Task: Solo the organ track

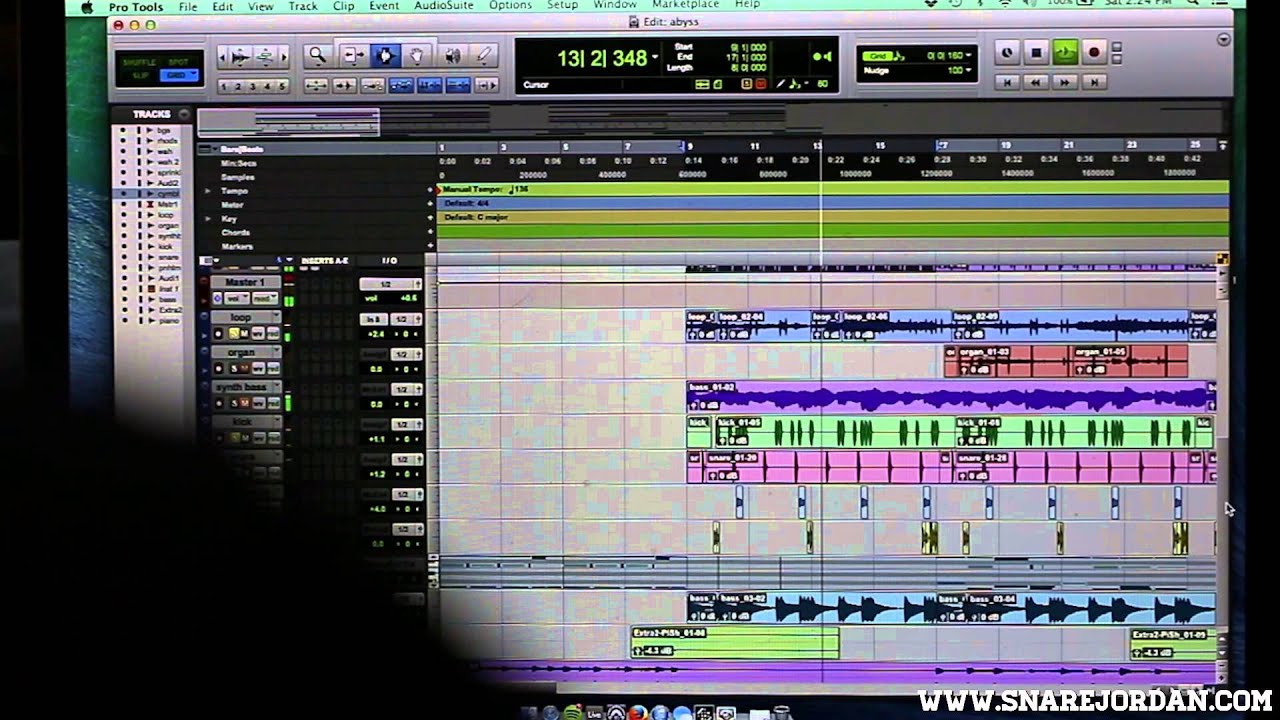Action: (232, 368)
